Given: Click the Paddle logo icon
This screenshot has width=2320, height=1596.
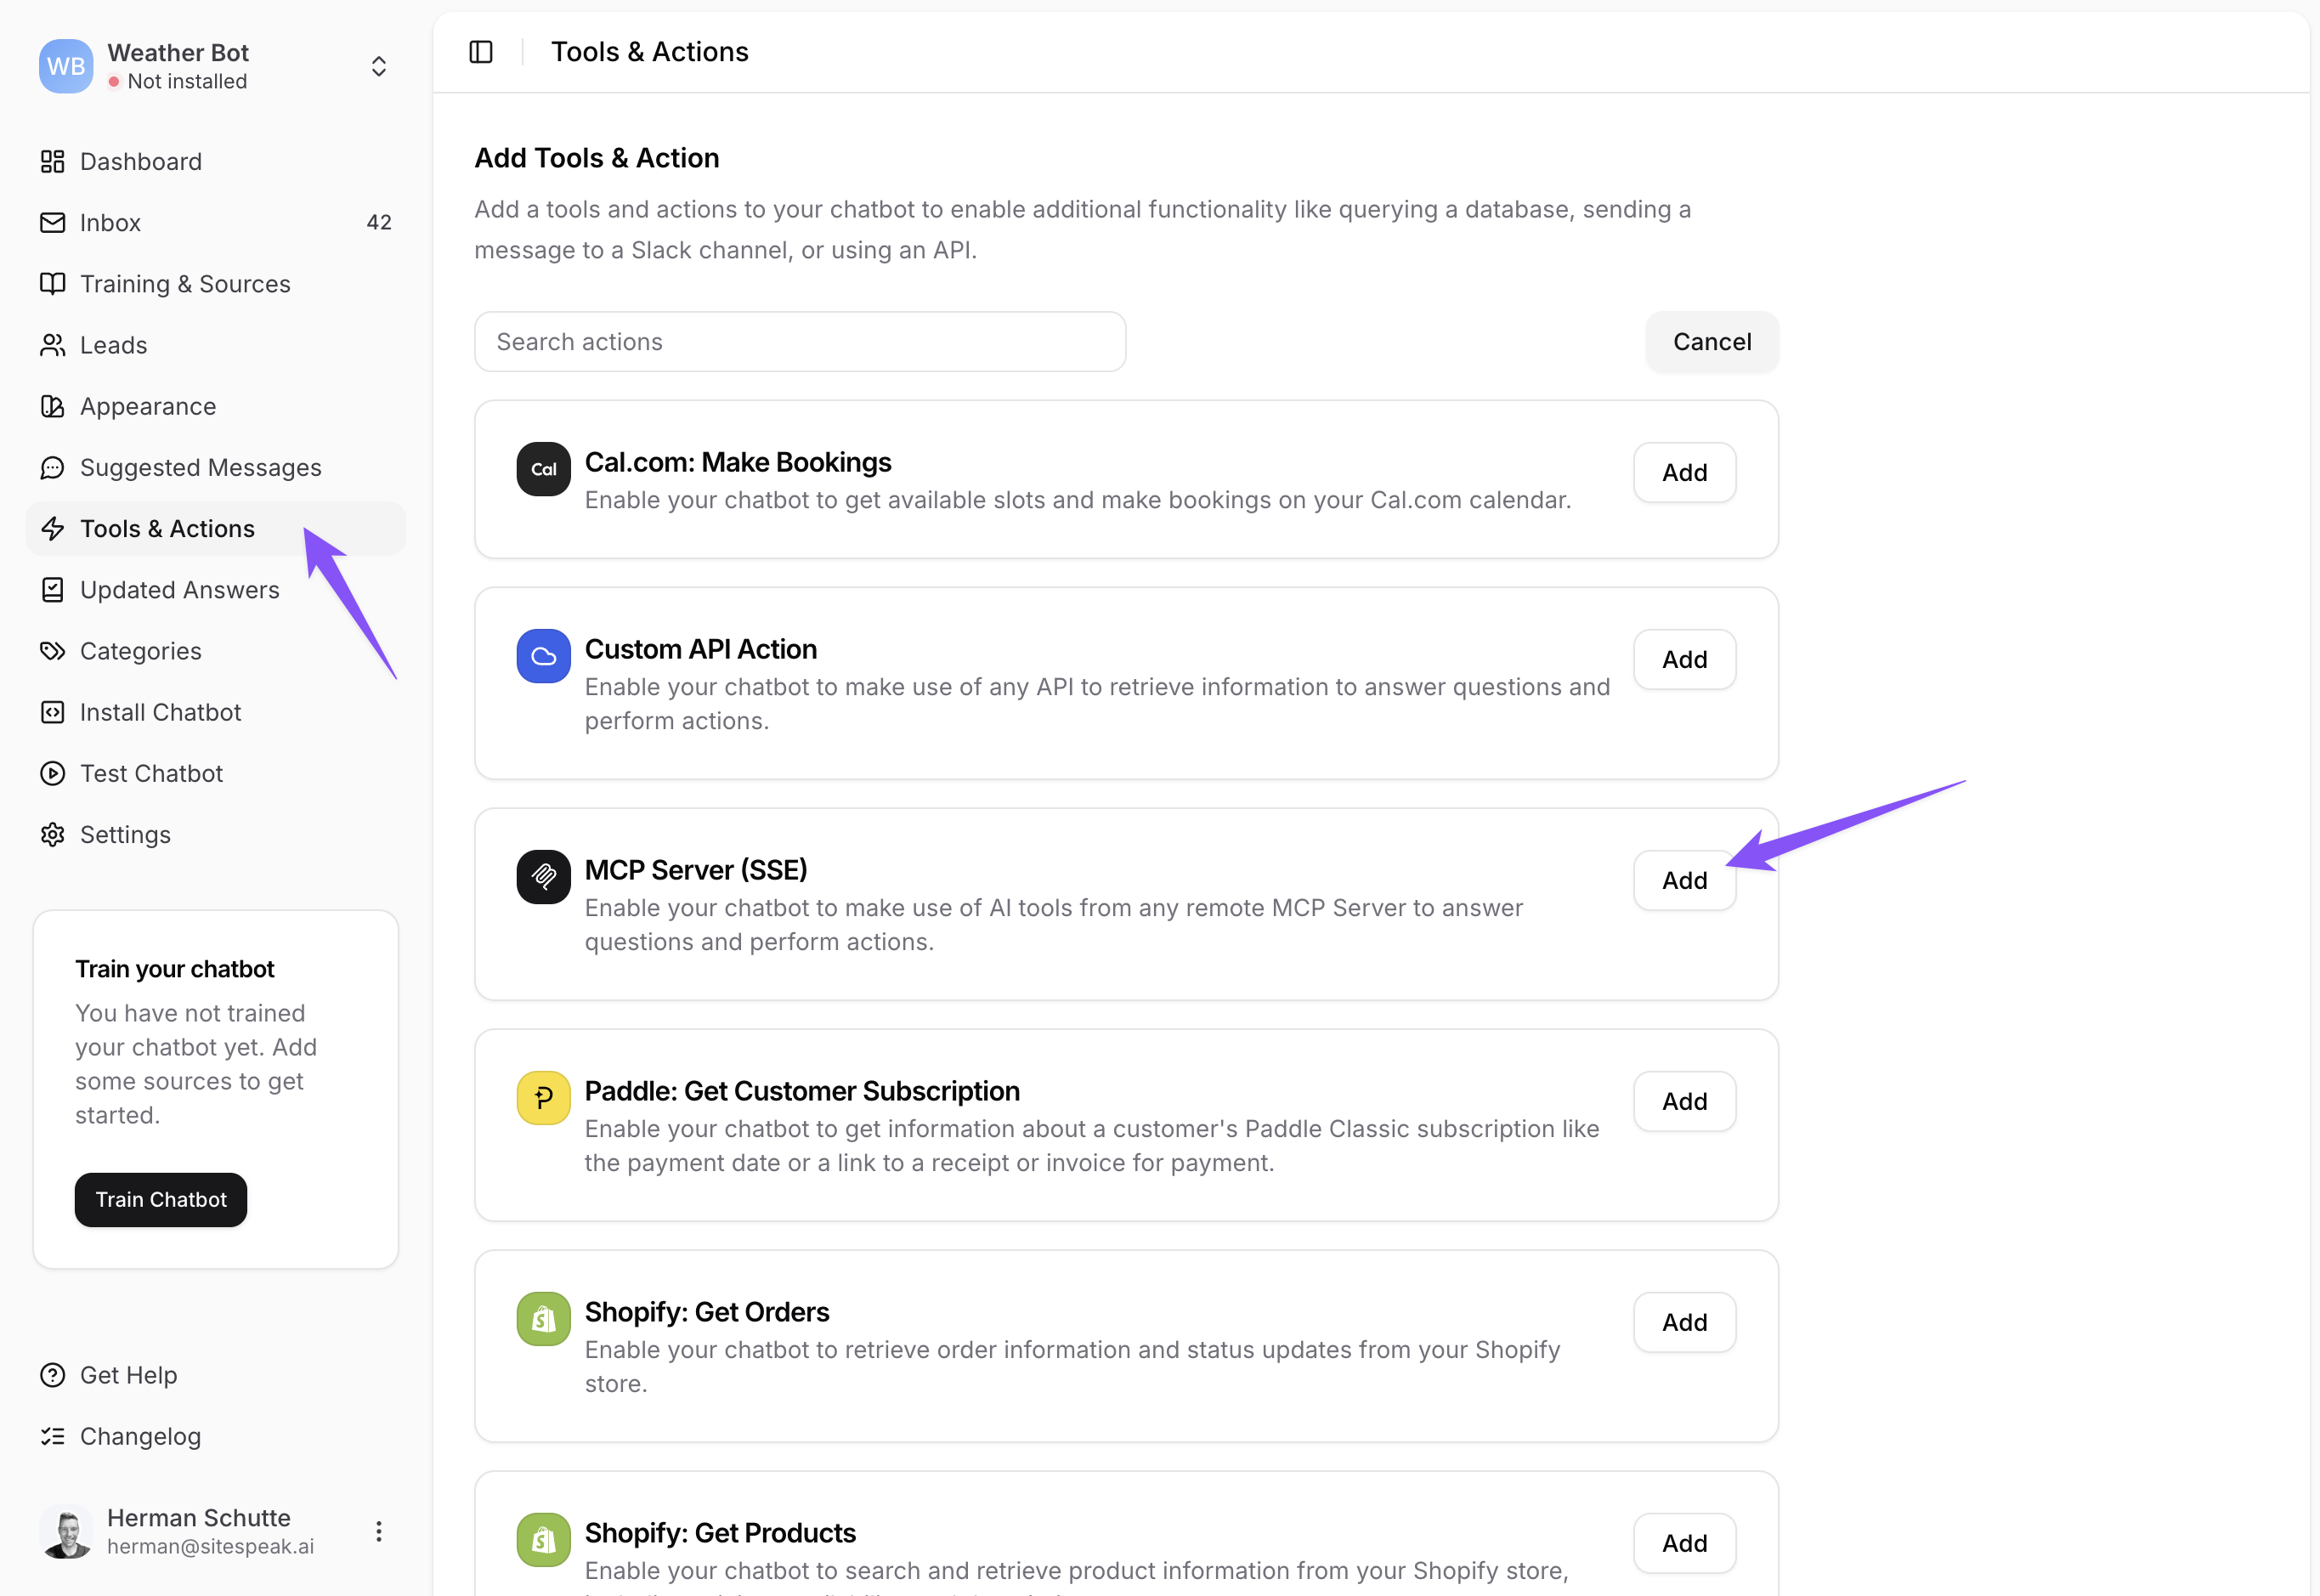Looking at the screenshot, I should click(x=543, y=1098).
